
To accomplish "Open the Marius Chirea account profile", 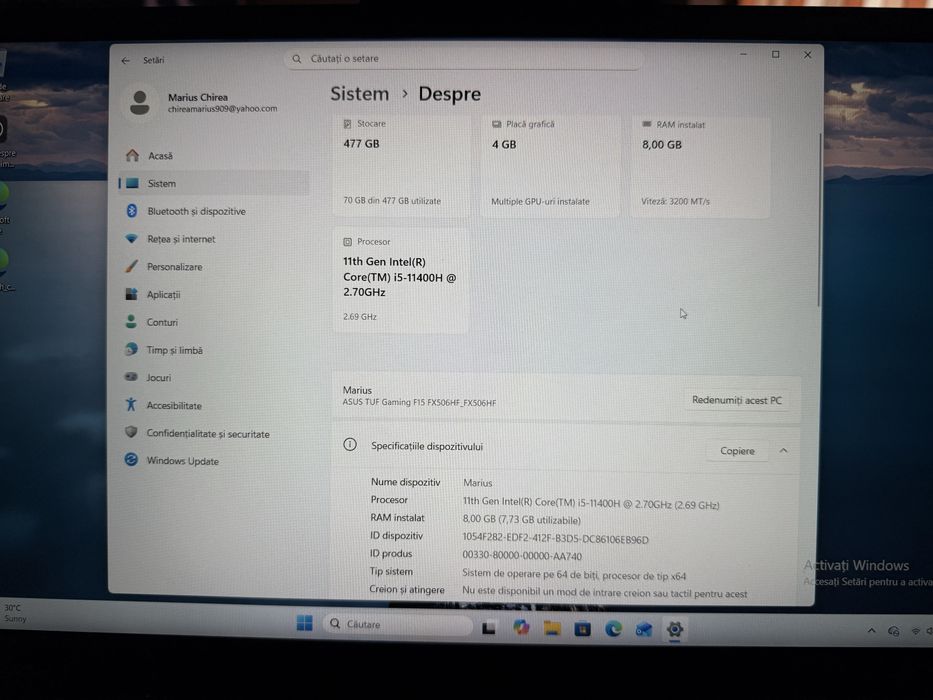I will coord(200,103).
